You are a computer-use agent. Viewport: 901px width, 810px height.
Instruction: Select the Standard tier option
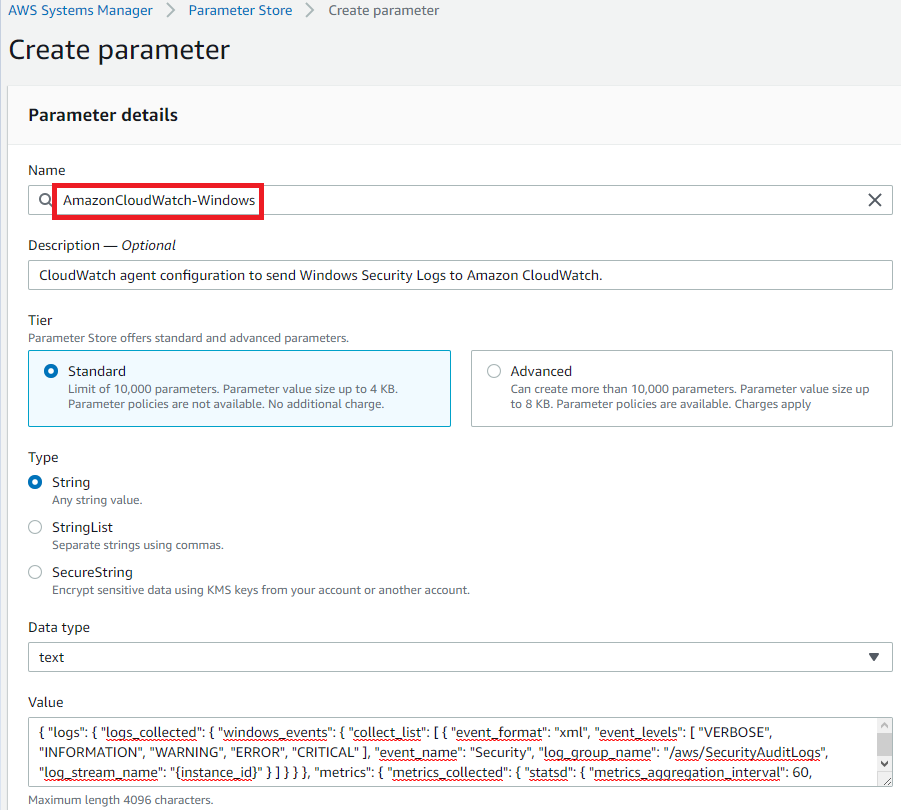(51, 370)
